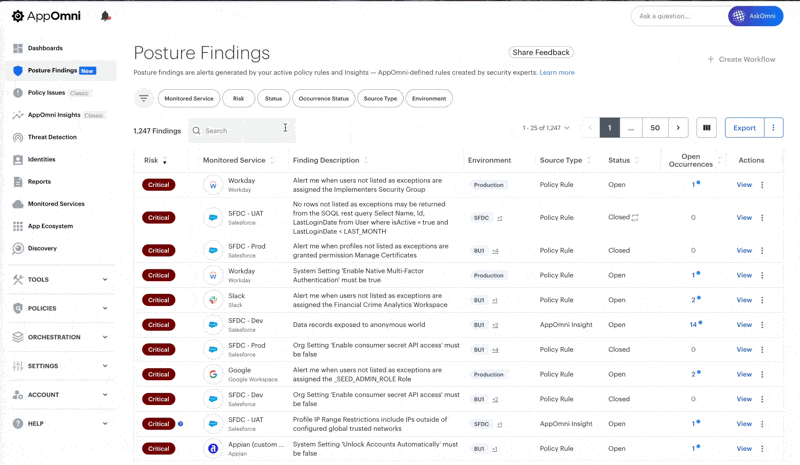Click the Google Workspace service icon
The width and height of the screenshot is (800, 465).
pyautogui.click(x=213, y=374)
